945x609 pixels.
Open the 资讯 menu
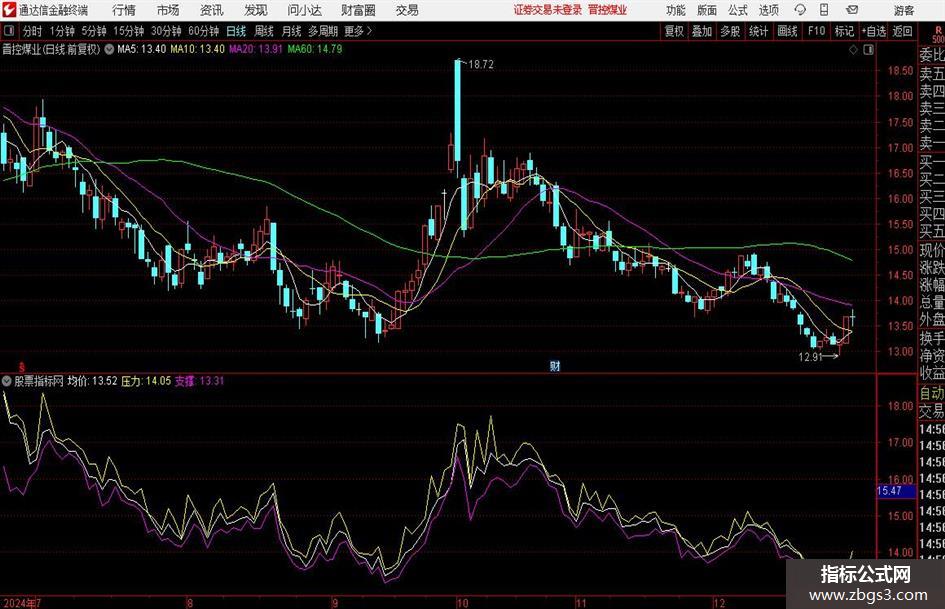pos(211,10)
